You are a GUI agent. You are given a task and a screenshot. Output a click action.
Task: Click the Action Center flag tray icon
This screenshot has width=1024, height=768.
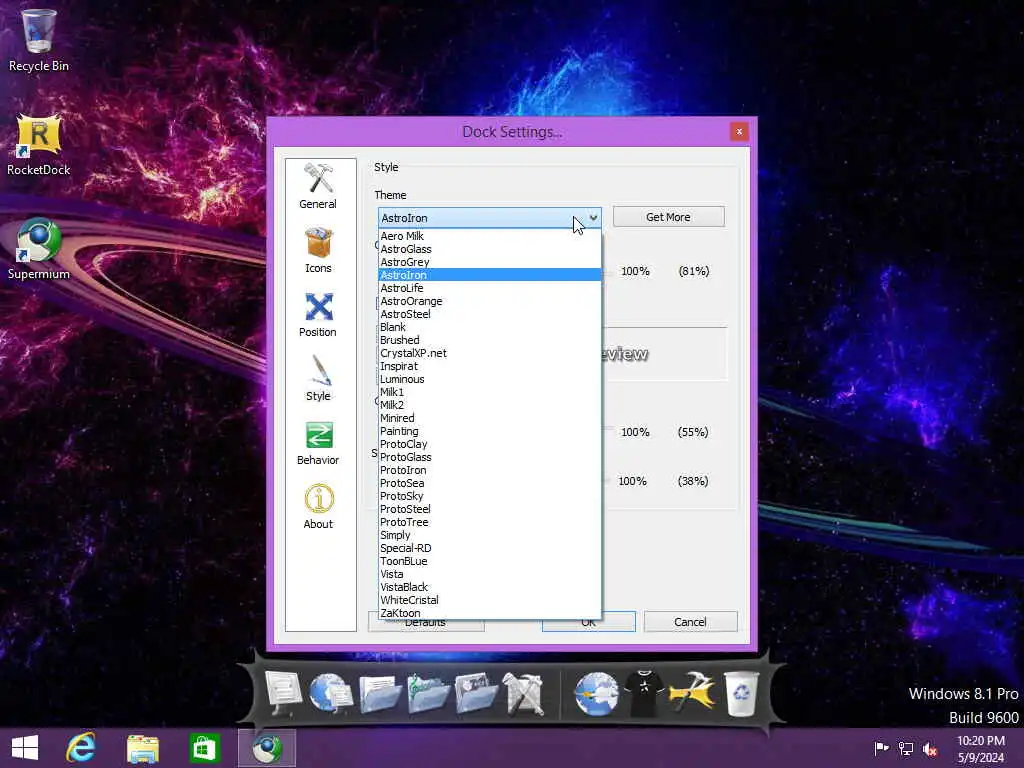[881, 748]
